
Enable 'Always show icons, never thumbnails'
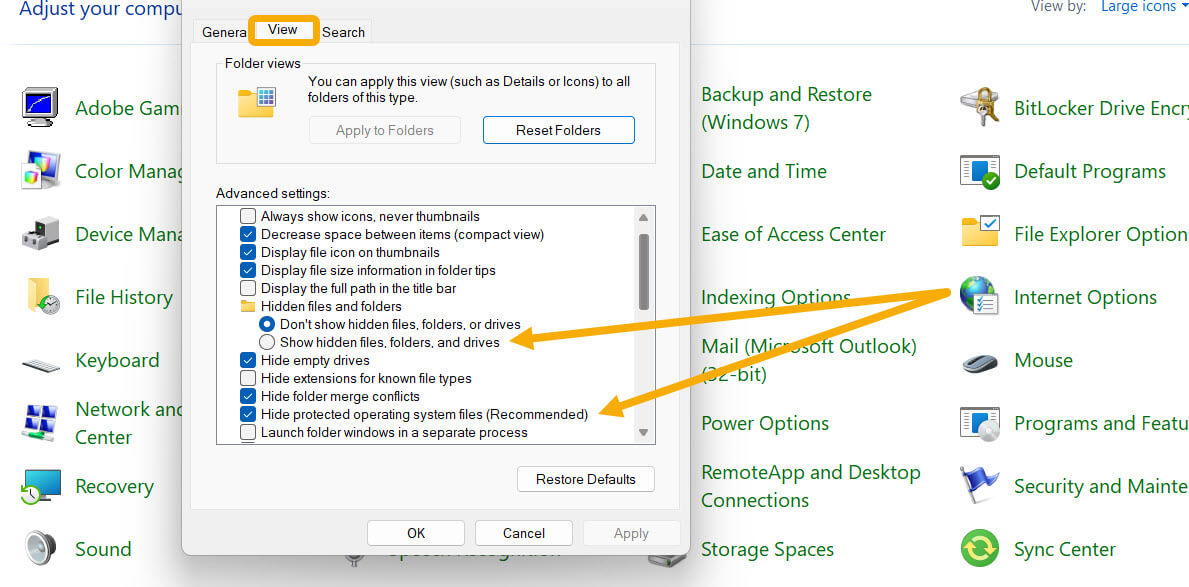point(247,216)
